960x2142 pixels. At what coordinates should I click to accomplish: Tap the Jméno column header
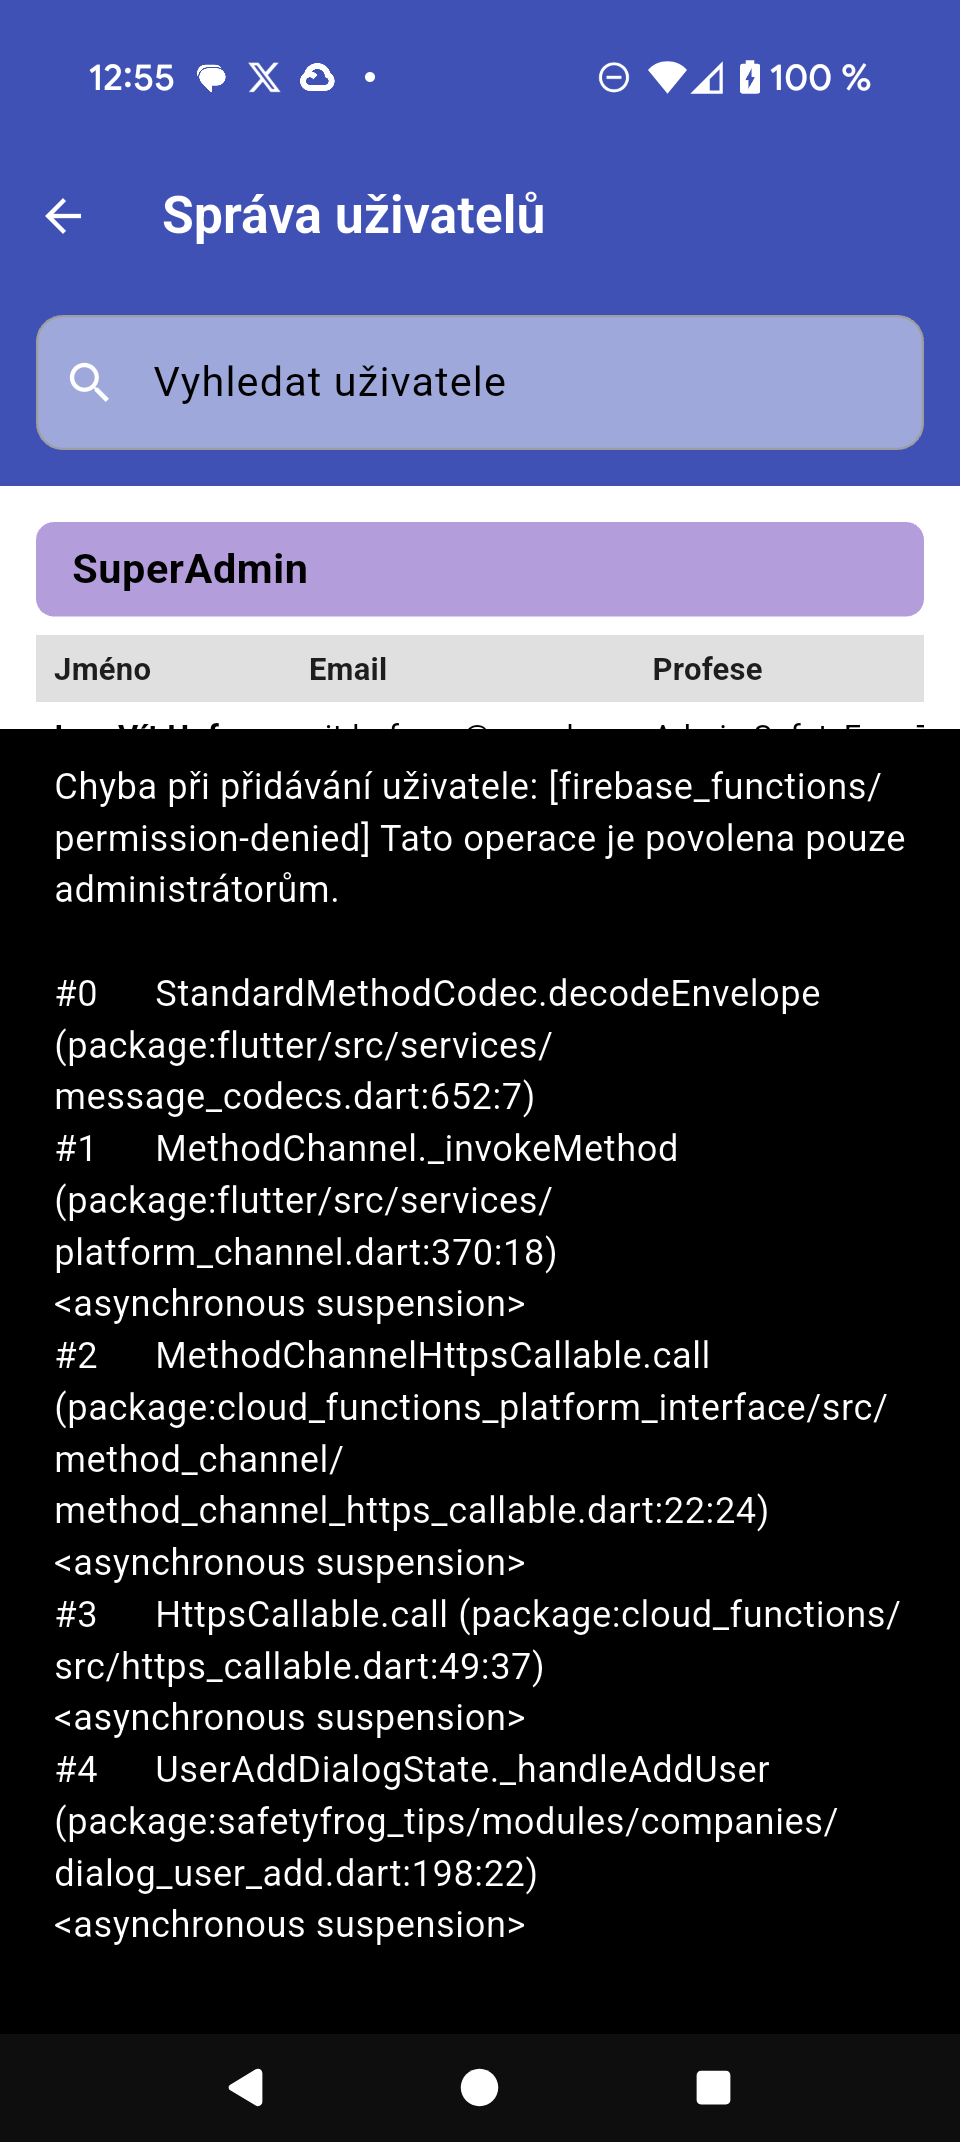click(102, 669)
